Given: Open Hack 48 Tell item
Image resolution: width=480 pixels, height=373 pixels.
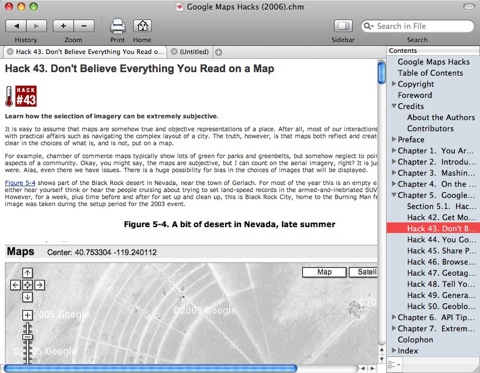Looking at the screenshot, I should (x=441, y=284).
